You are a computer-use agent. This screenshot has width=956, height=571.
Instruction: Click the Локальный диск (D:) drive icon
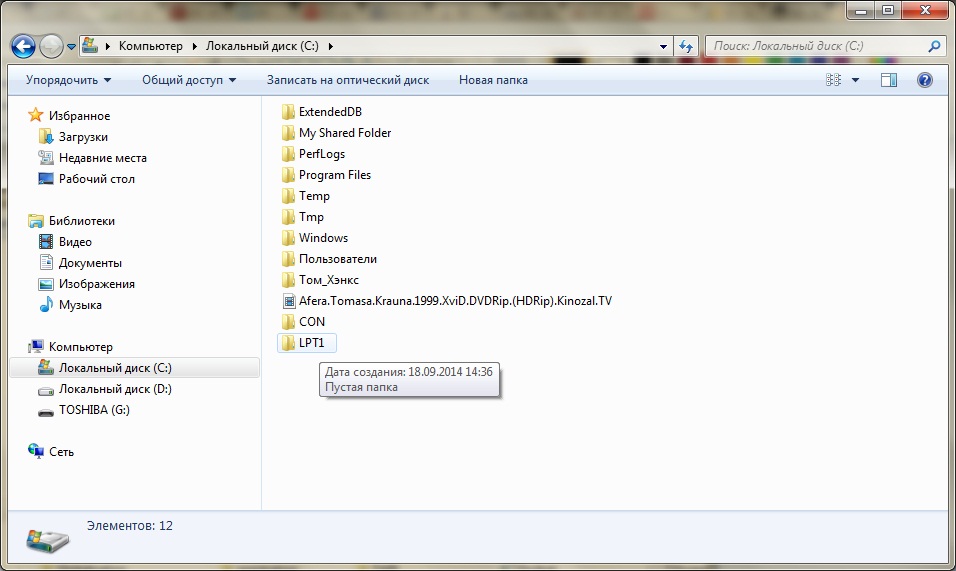point(46,390)
